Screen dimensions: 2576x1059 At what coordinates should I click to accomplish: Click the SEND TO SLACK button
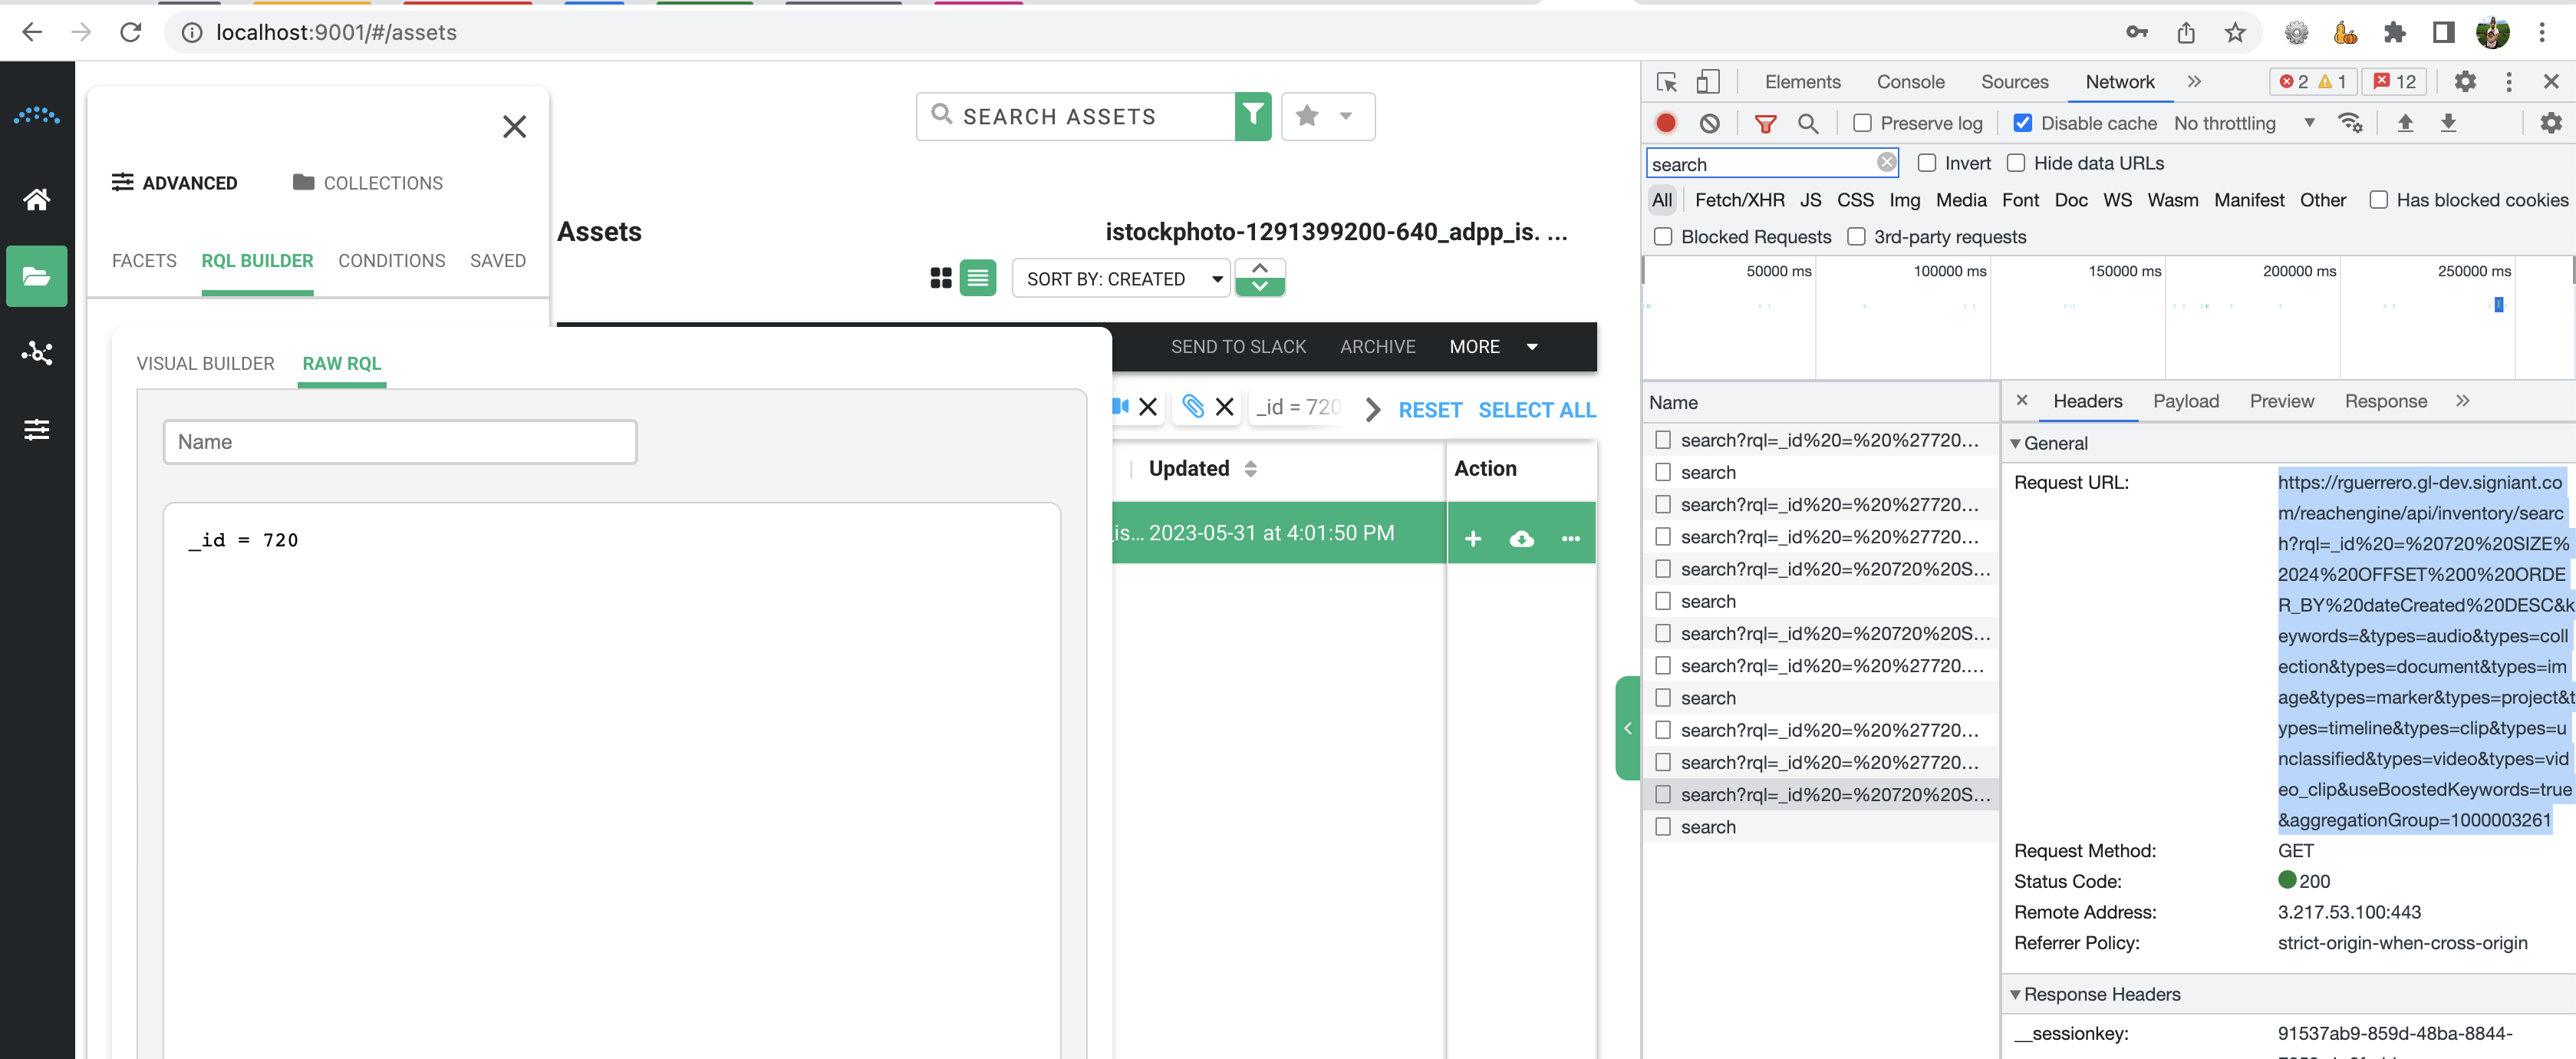click(x=1238, y=347)
